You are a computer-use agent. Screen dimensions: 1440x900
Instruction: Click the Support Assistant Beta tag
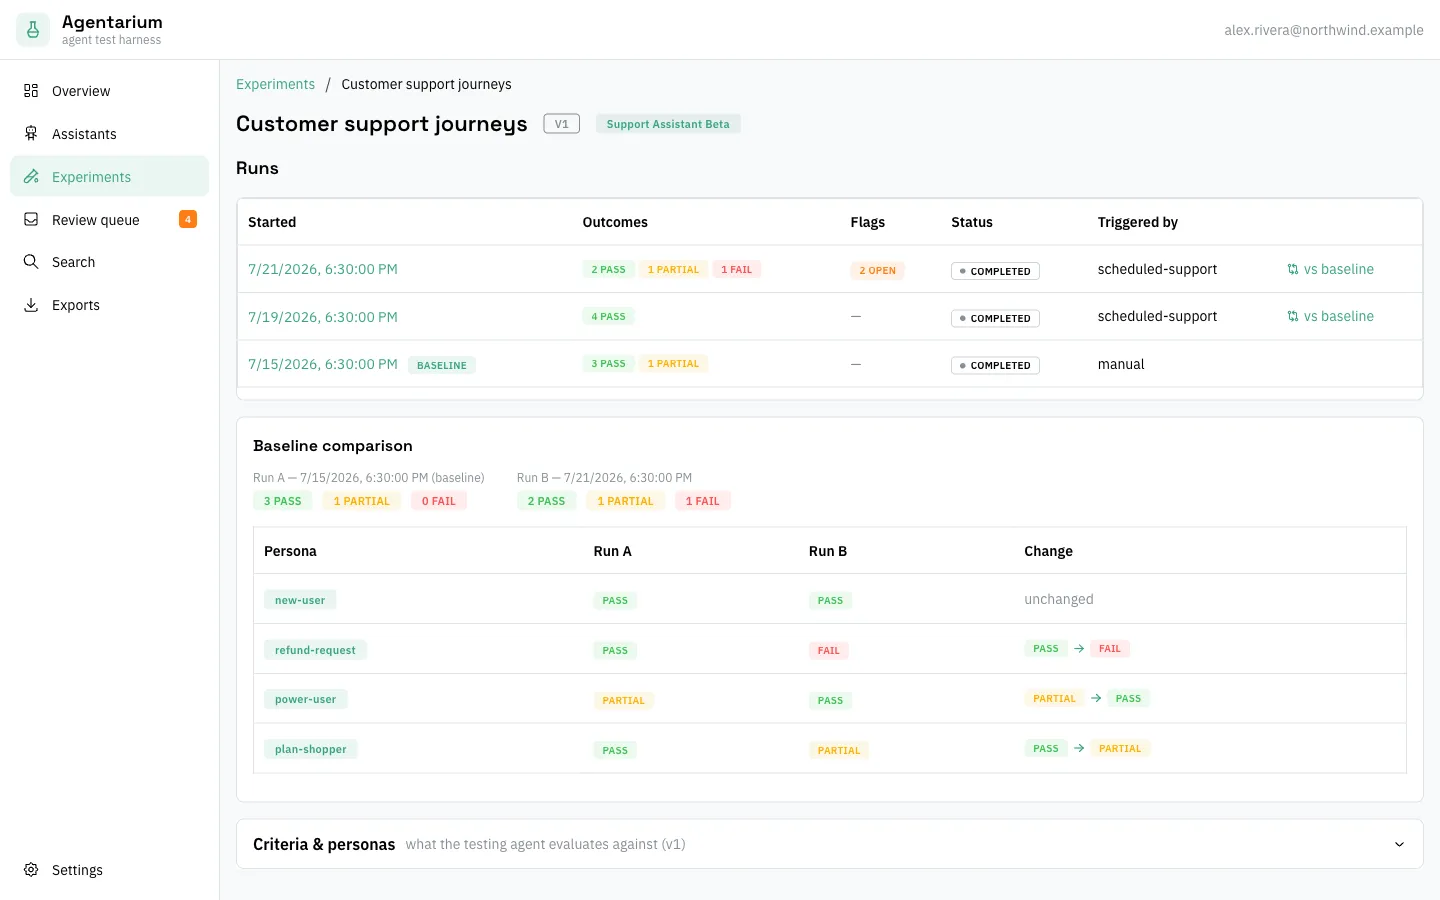point(668,124)
